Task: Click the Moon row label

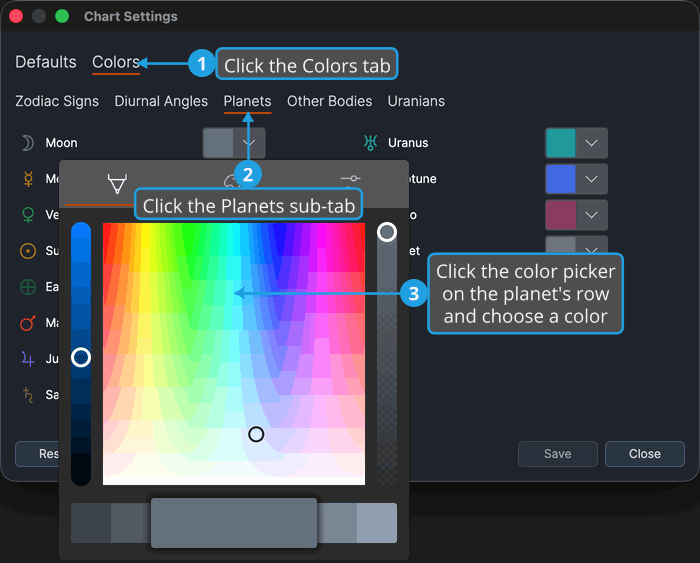Action: [x=62, y=143]
